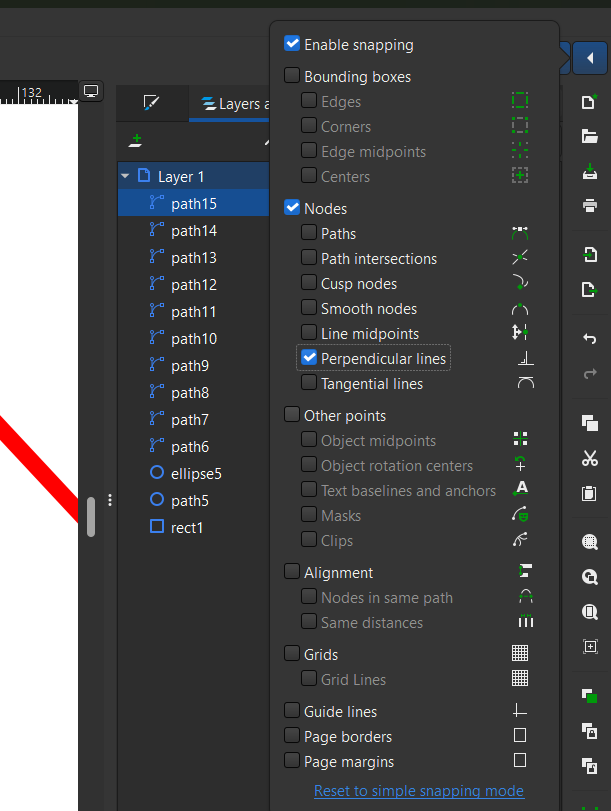Enable Path intersections snapping
Screen dimensions: 611x811
(x=309, y=257)
